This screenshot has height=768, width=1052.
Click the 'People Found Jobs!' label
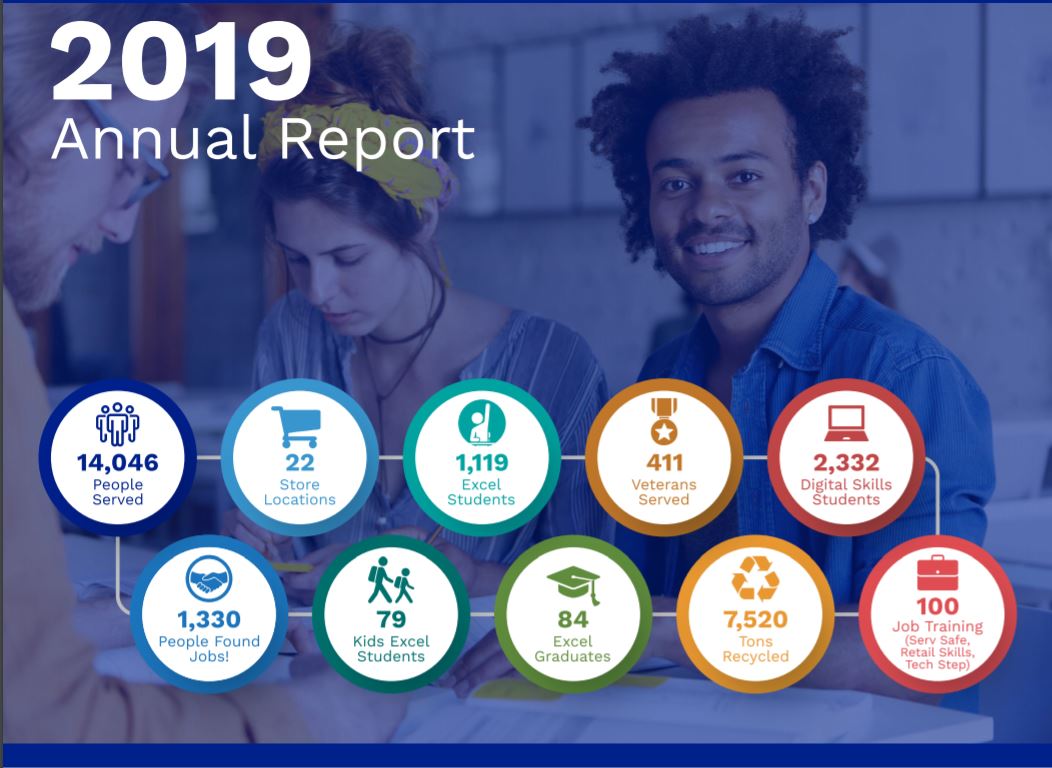pos(209,649)
